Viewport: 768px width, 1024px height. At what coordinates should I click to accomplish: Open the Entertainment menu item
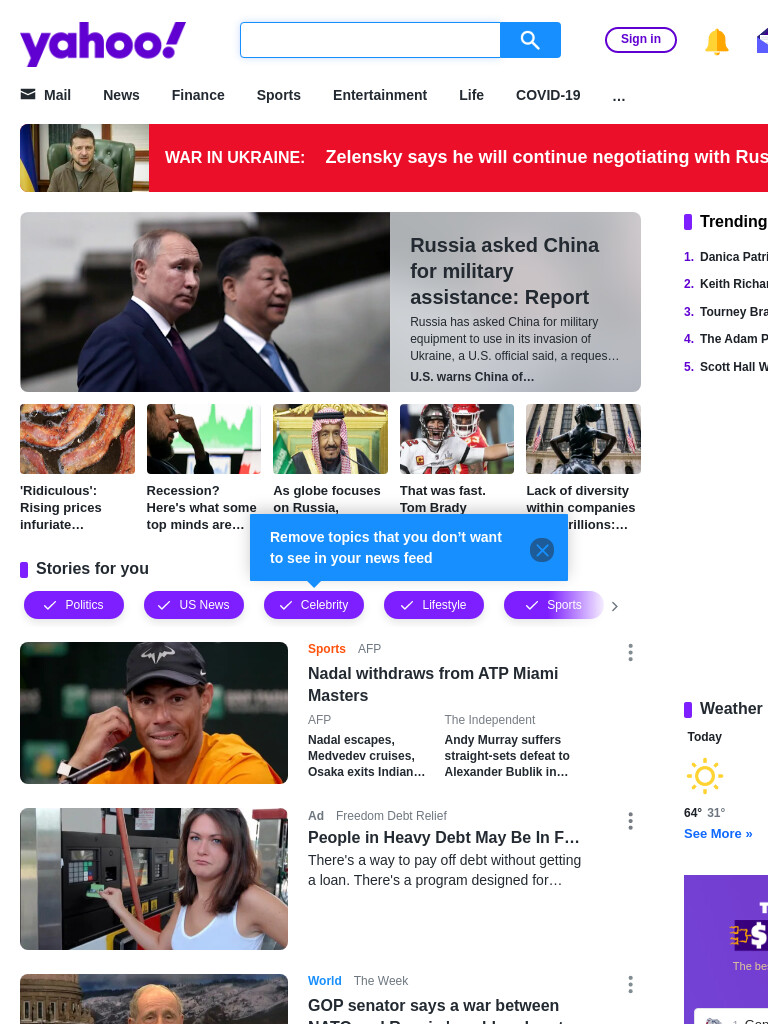pyautogui.click(x=380, y=95)
